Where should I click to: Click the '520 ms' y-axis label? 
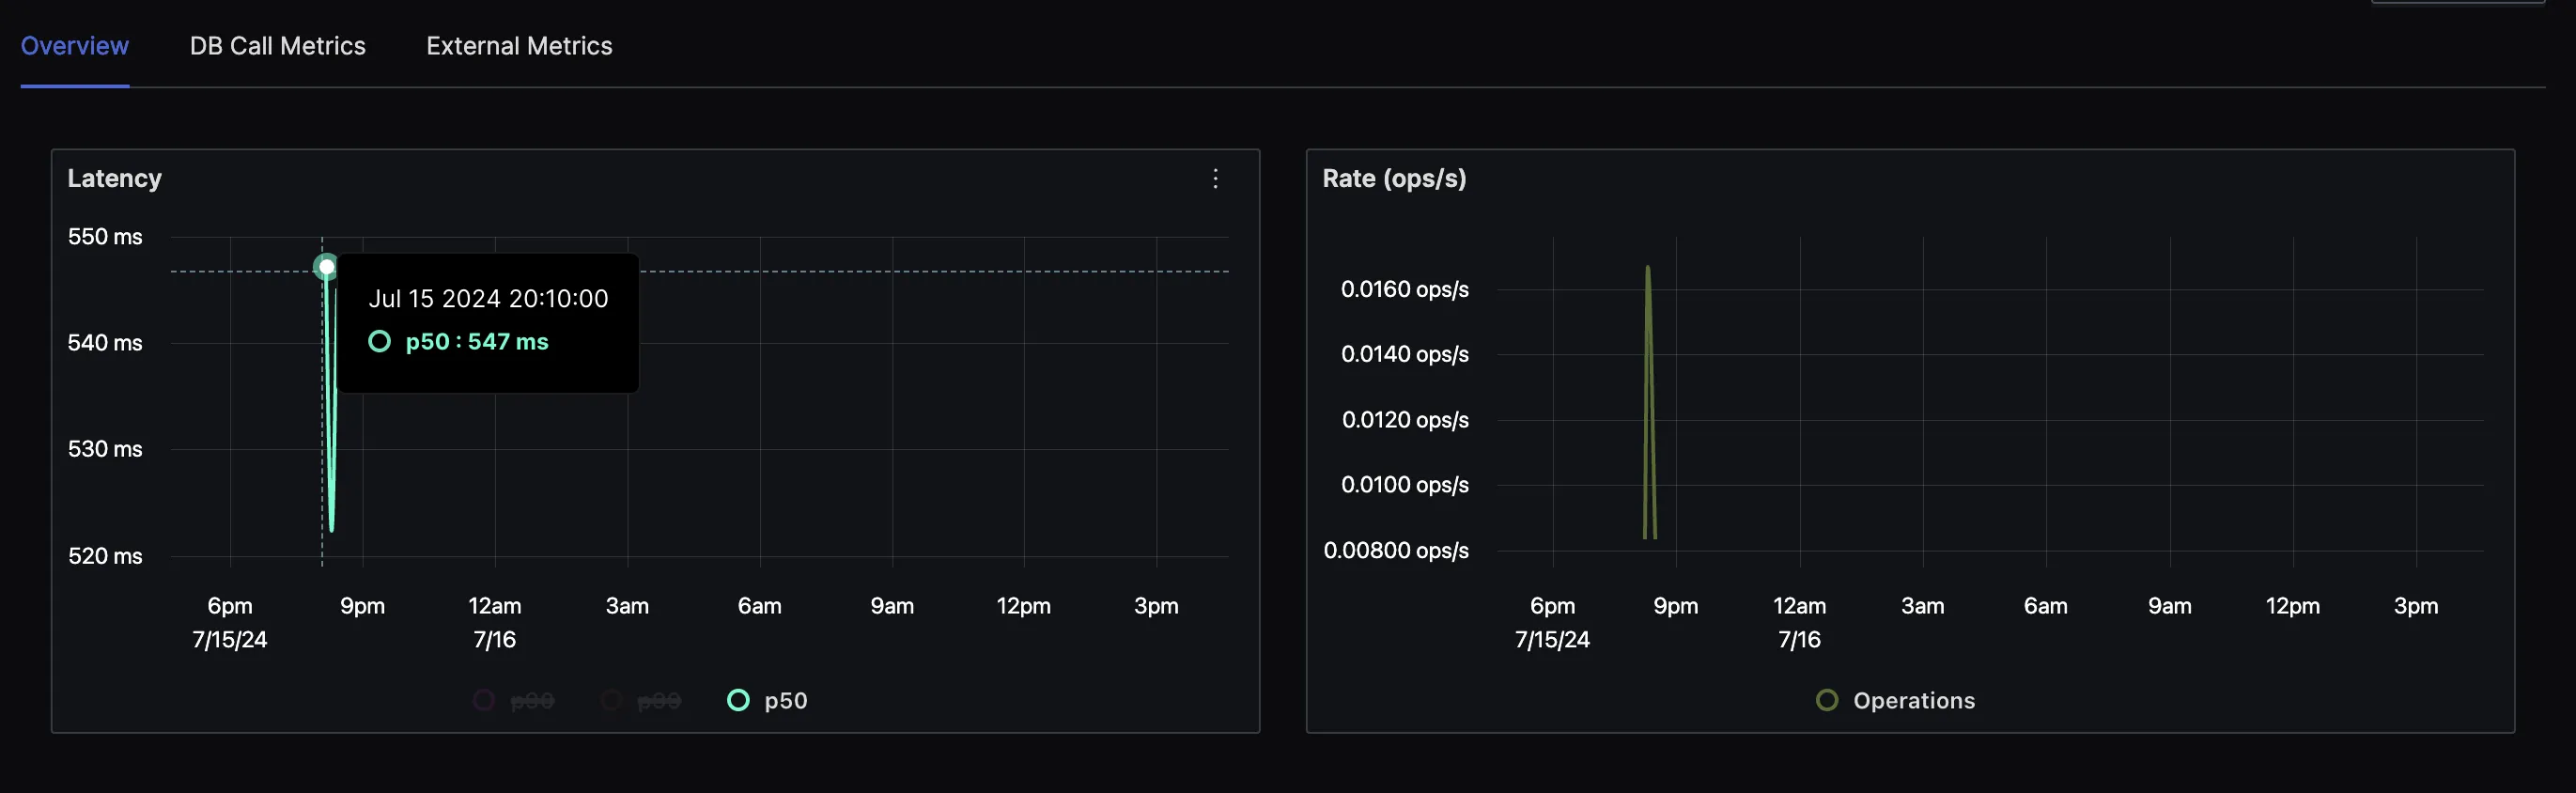105,556
